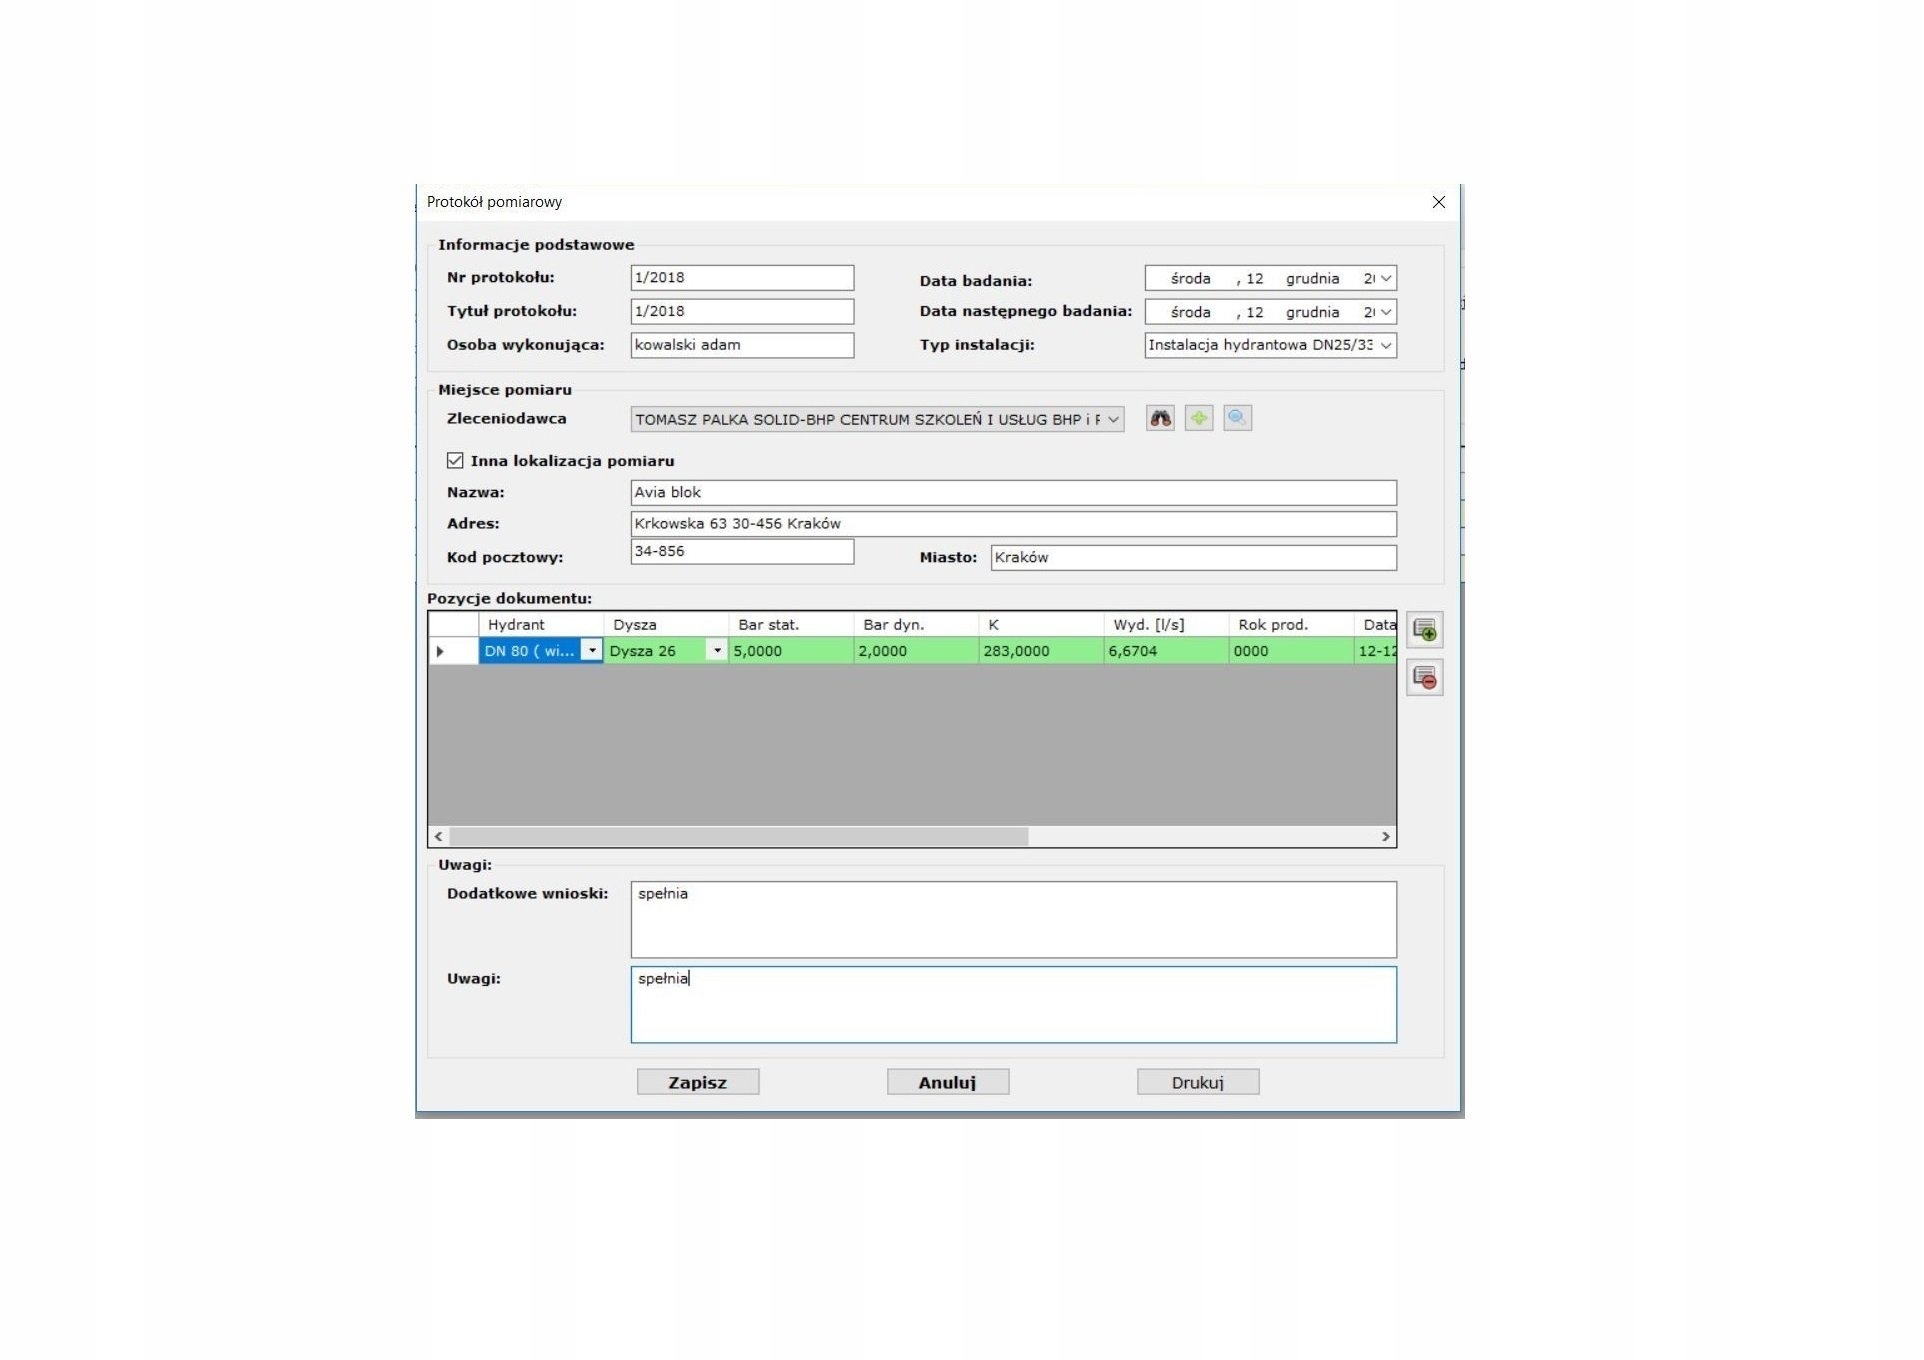Click the binoculars search client icon
This screenshot has width=1924, height=1360.
pyautogui.click(x=1160, y=419)
